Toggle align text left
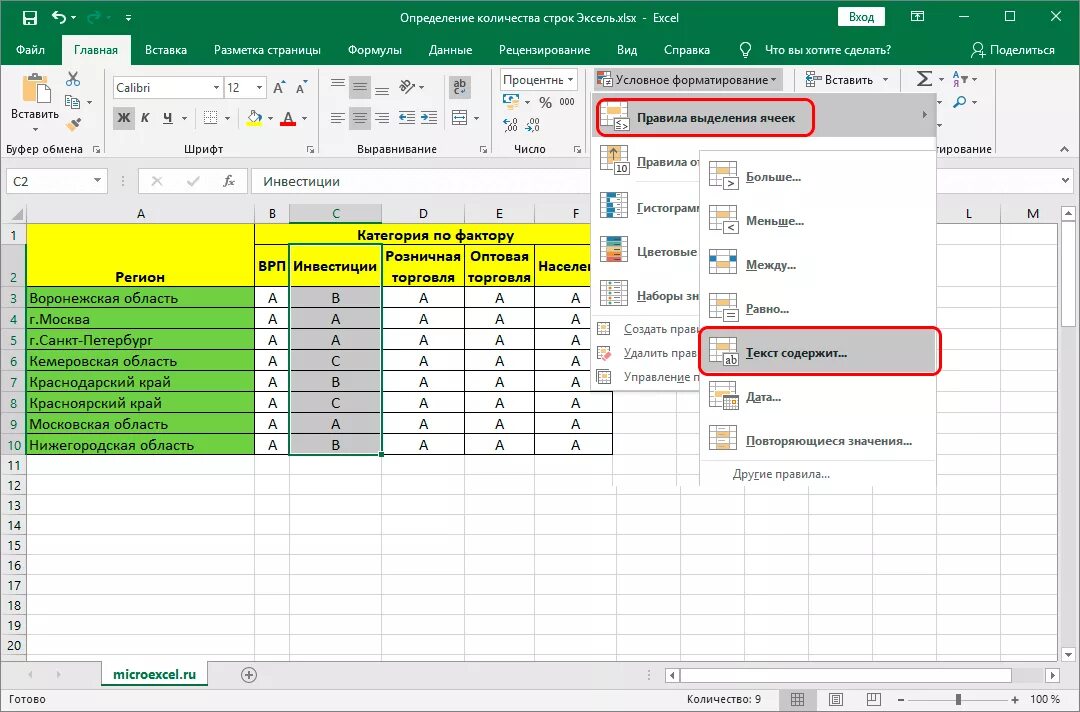This screenshot has width=1080, height=712. tap(337, 118)
